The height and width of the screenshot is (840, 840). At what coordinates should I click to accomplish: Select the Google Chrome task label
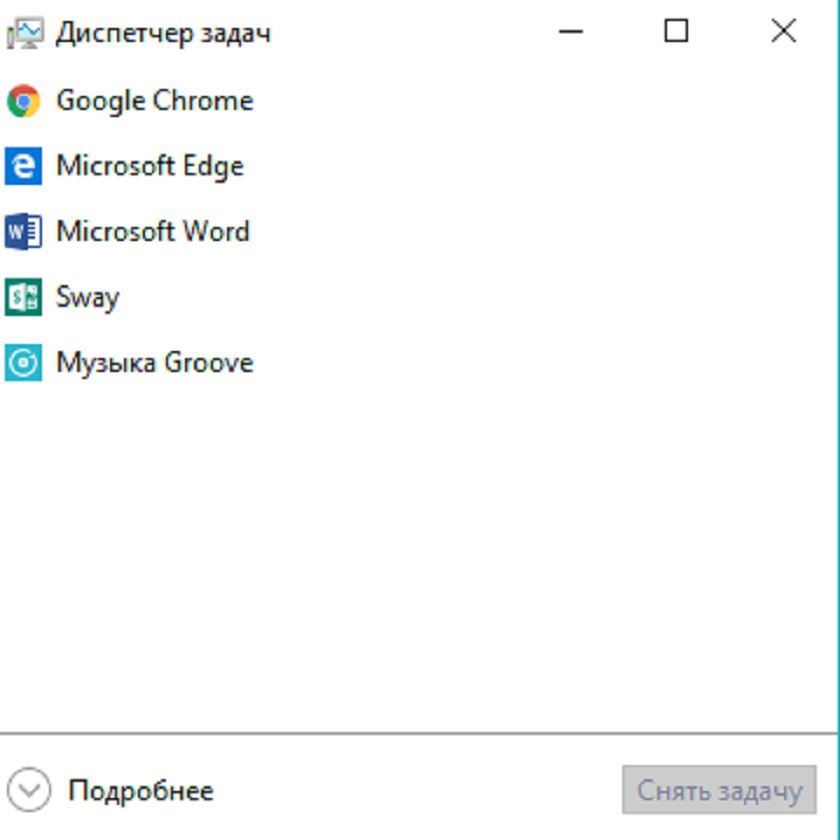(154, 101)
